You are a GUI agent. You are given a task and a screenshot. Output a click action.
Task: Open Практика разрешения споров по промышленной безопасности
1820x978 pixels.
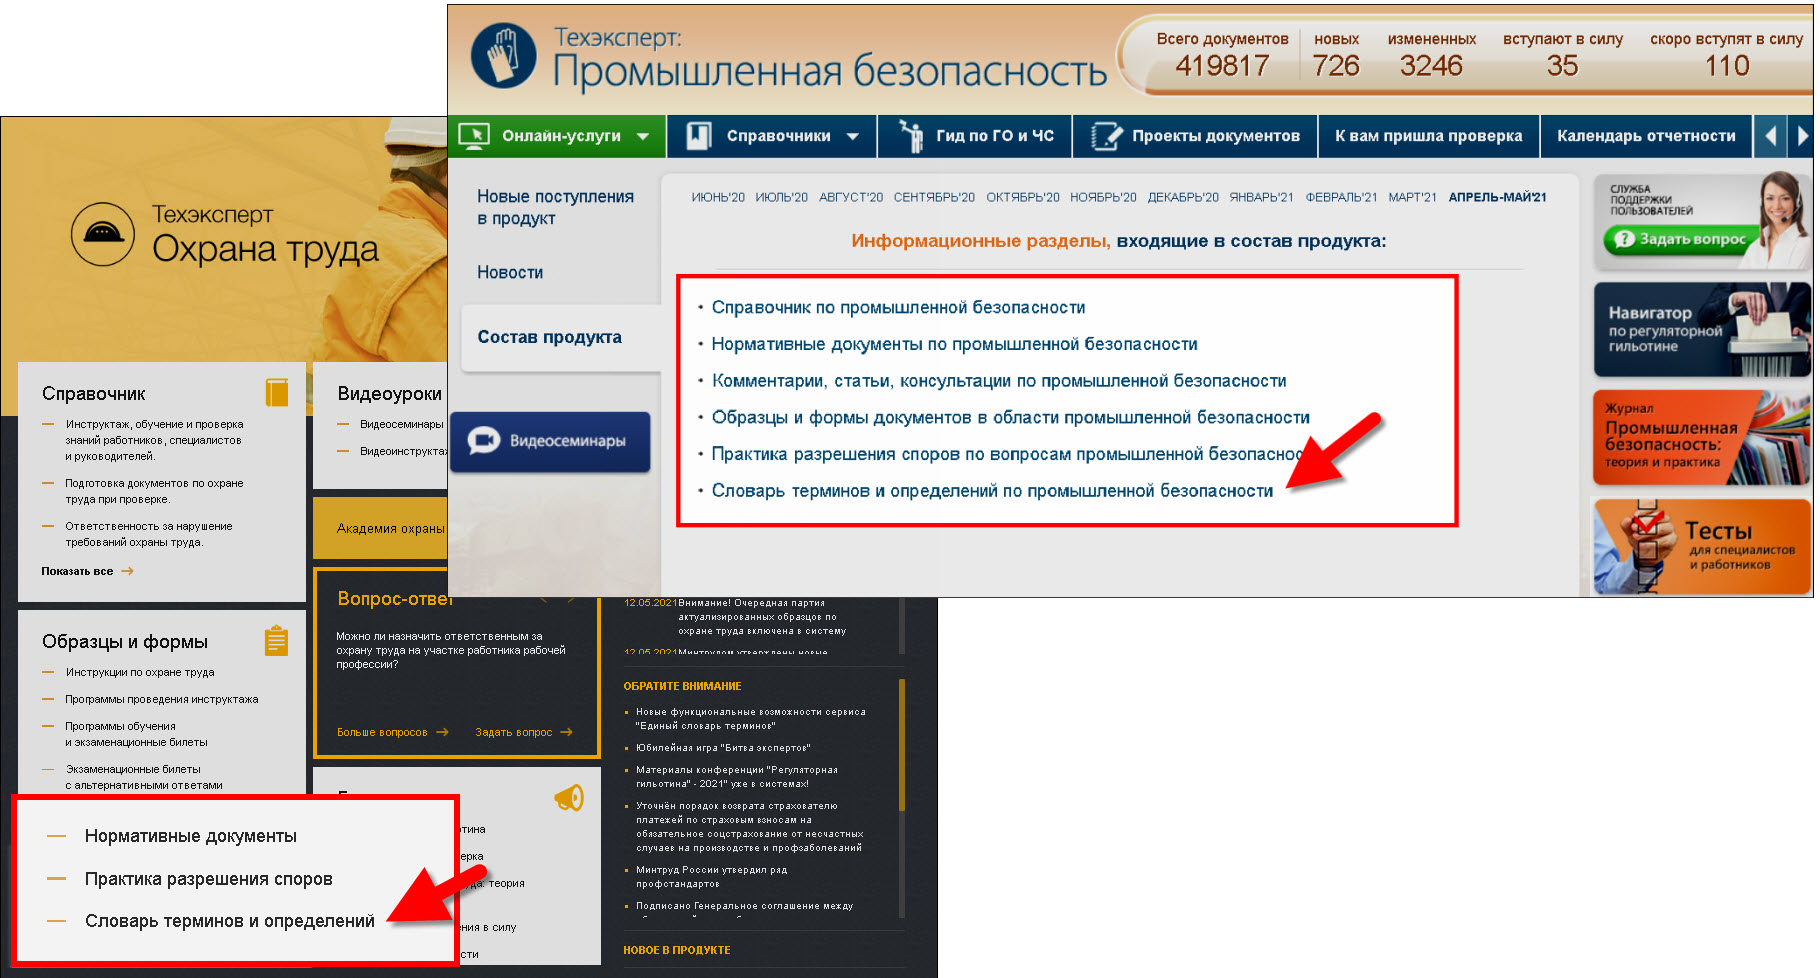pyautogui.click(x=1007, y=455)
